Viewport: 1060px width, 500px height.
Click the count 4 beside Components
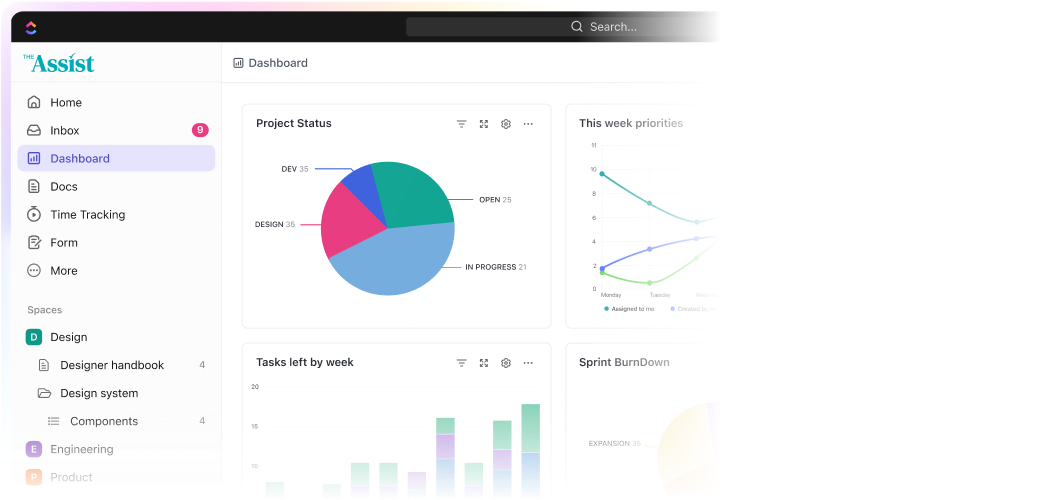click(202, 421)
